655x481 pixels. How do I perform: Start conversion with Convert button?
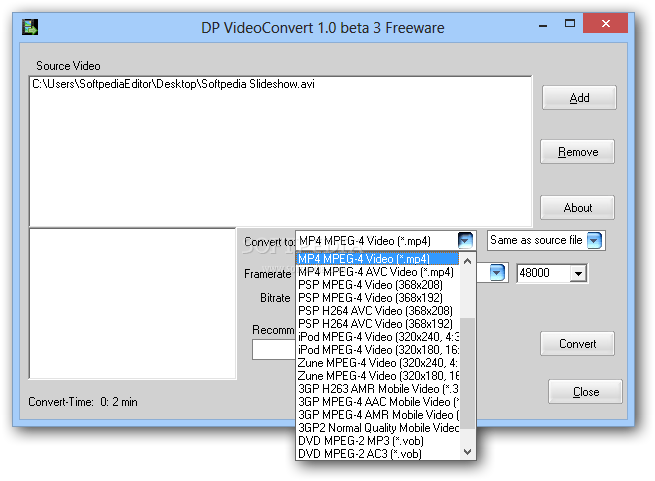pos(578,344)
